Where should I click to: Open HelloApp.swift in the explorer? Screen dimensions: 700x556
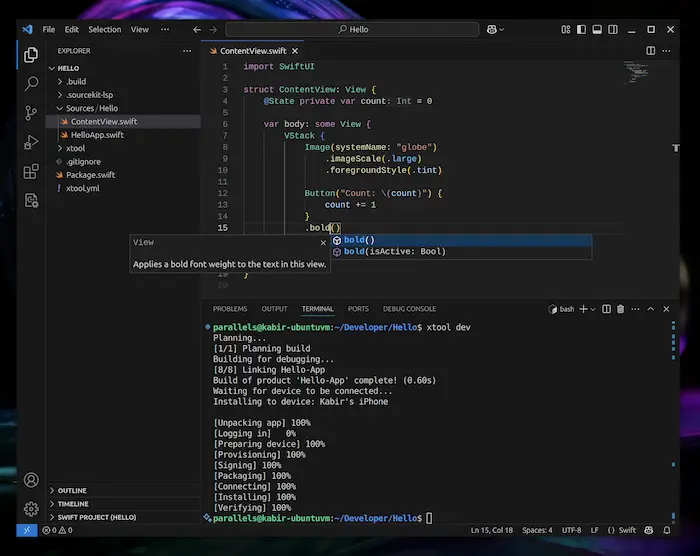97,134
